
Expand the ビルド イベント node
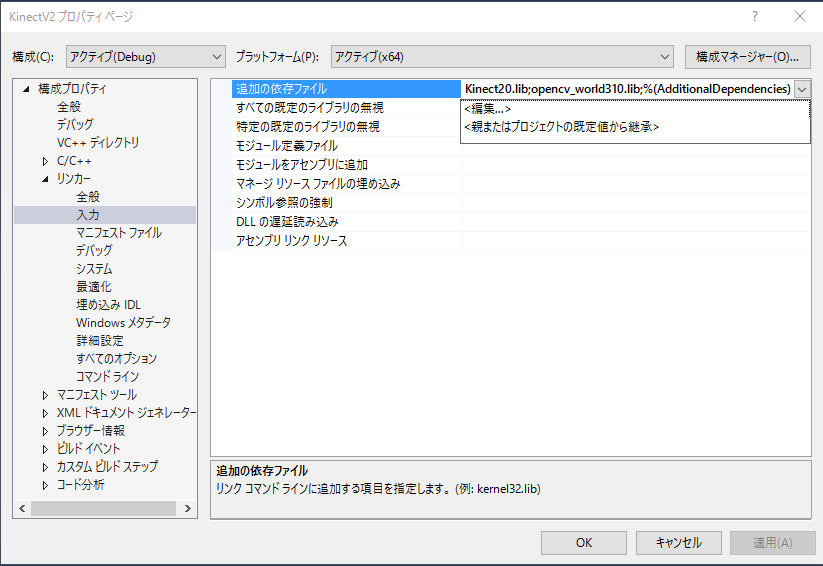45,449
